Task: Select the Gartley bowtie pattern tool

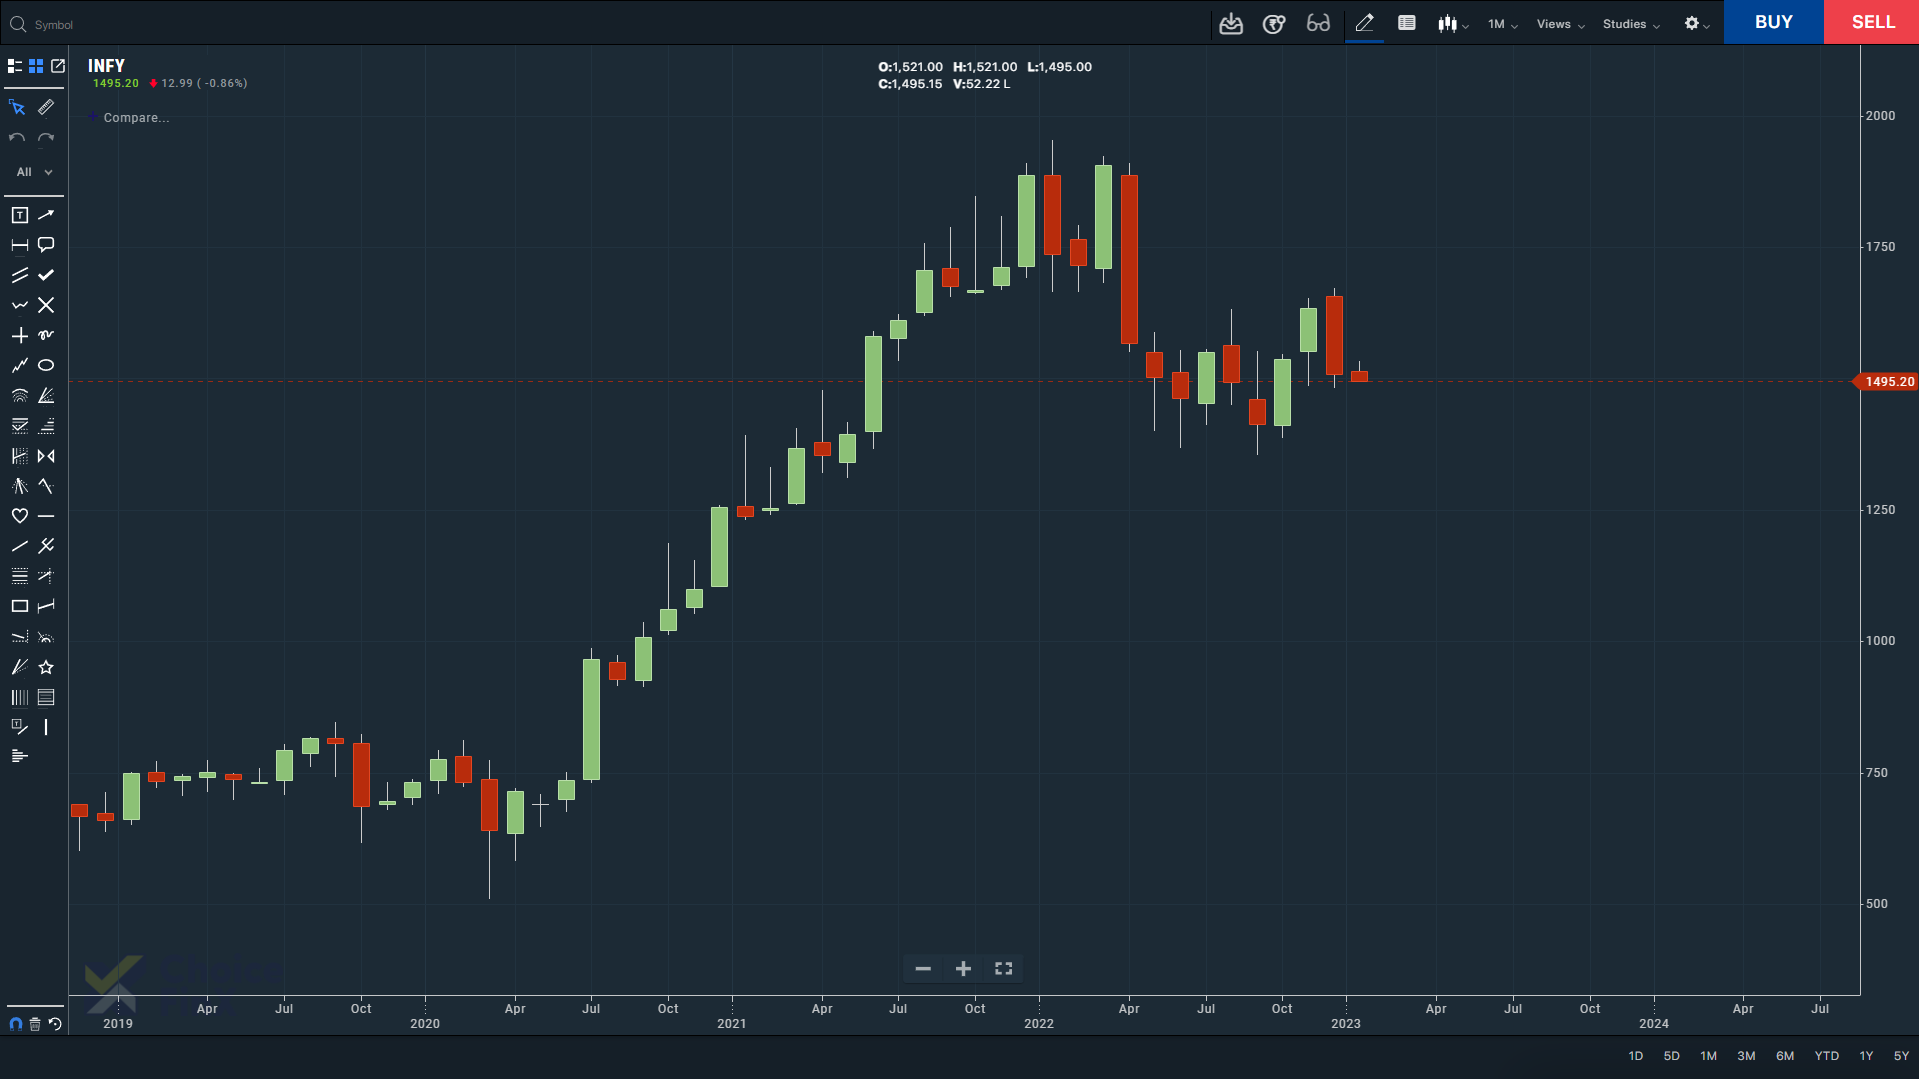Action: (x=46, y=456)
